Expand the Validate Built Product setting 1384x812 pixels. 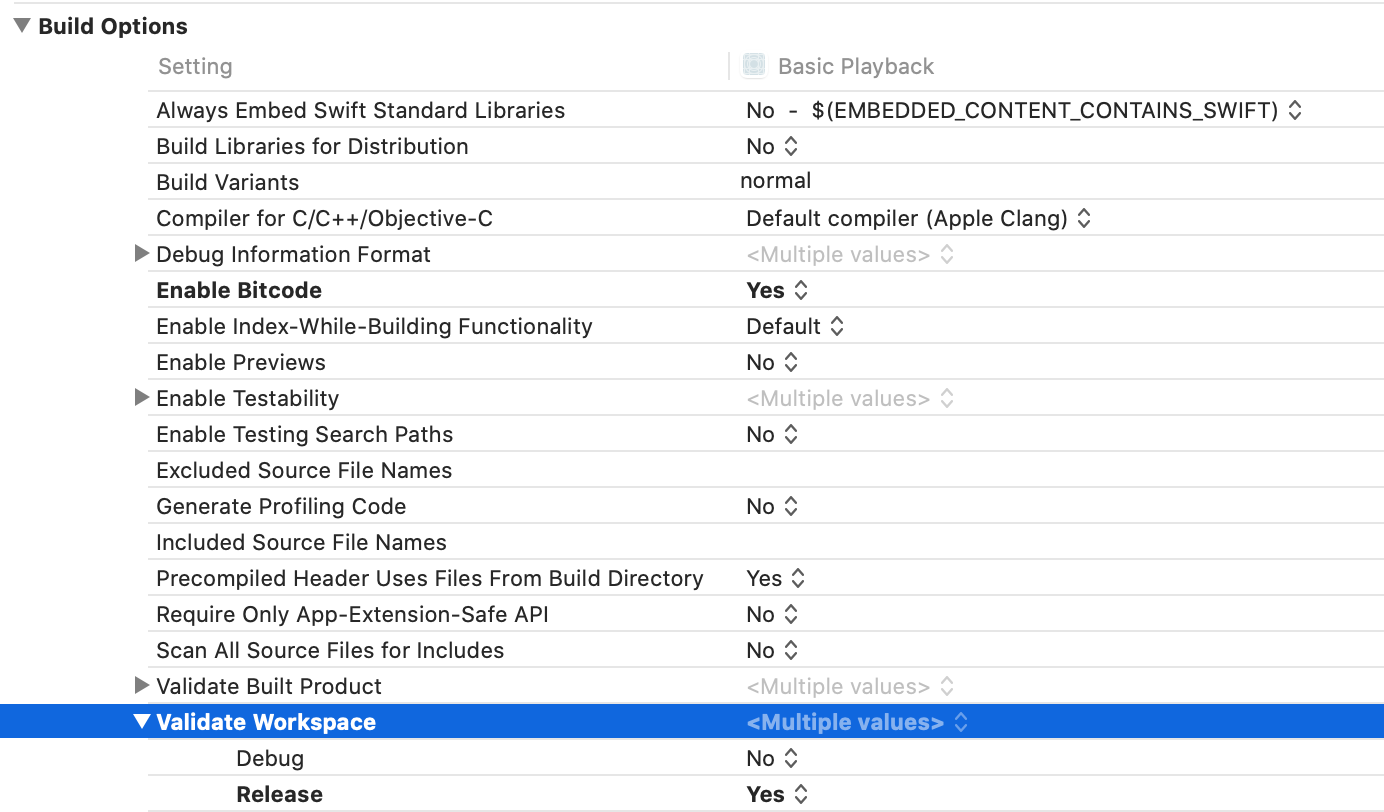(142, 686)
